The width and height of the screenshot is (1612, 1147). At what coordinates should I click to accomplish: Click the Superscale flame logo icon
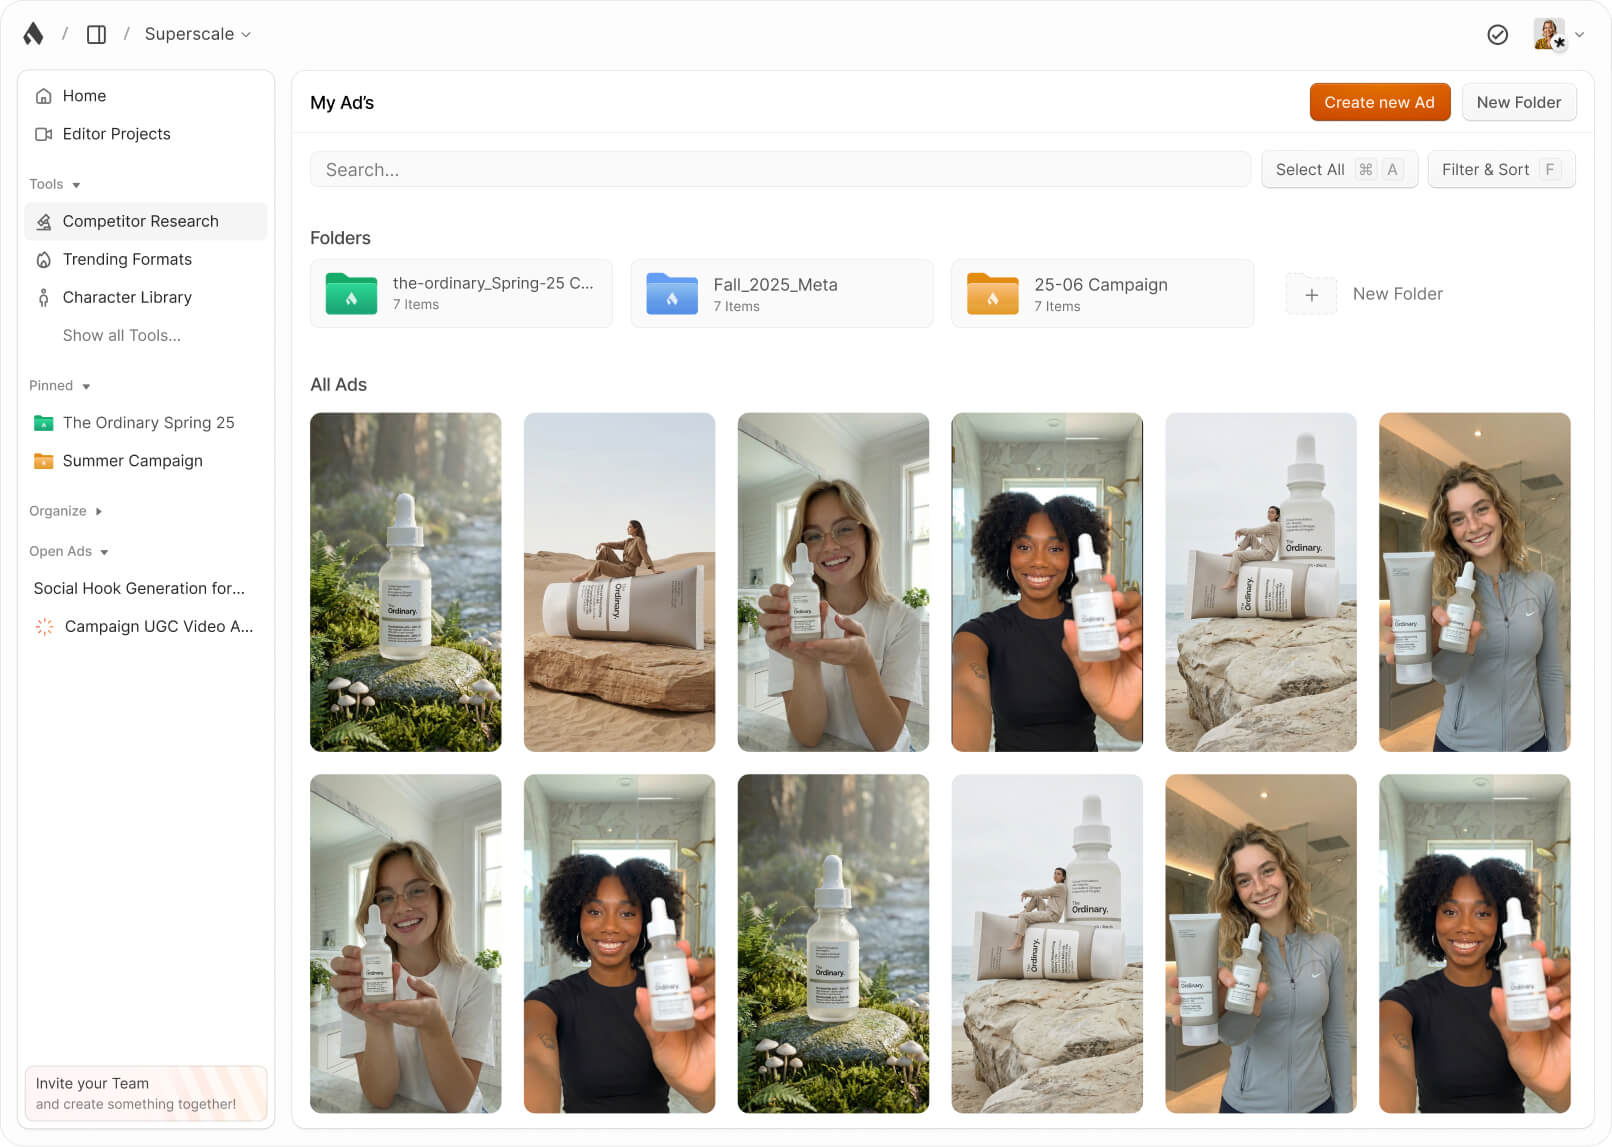pyautogui.click(x=33, y=34)
